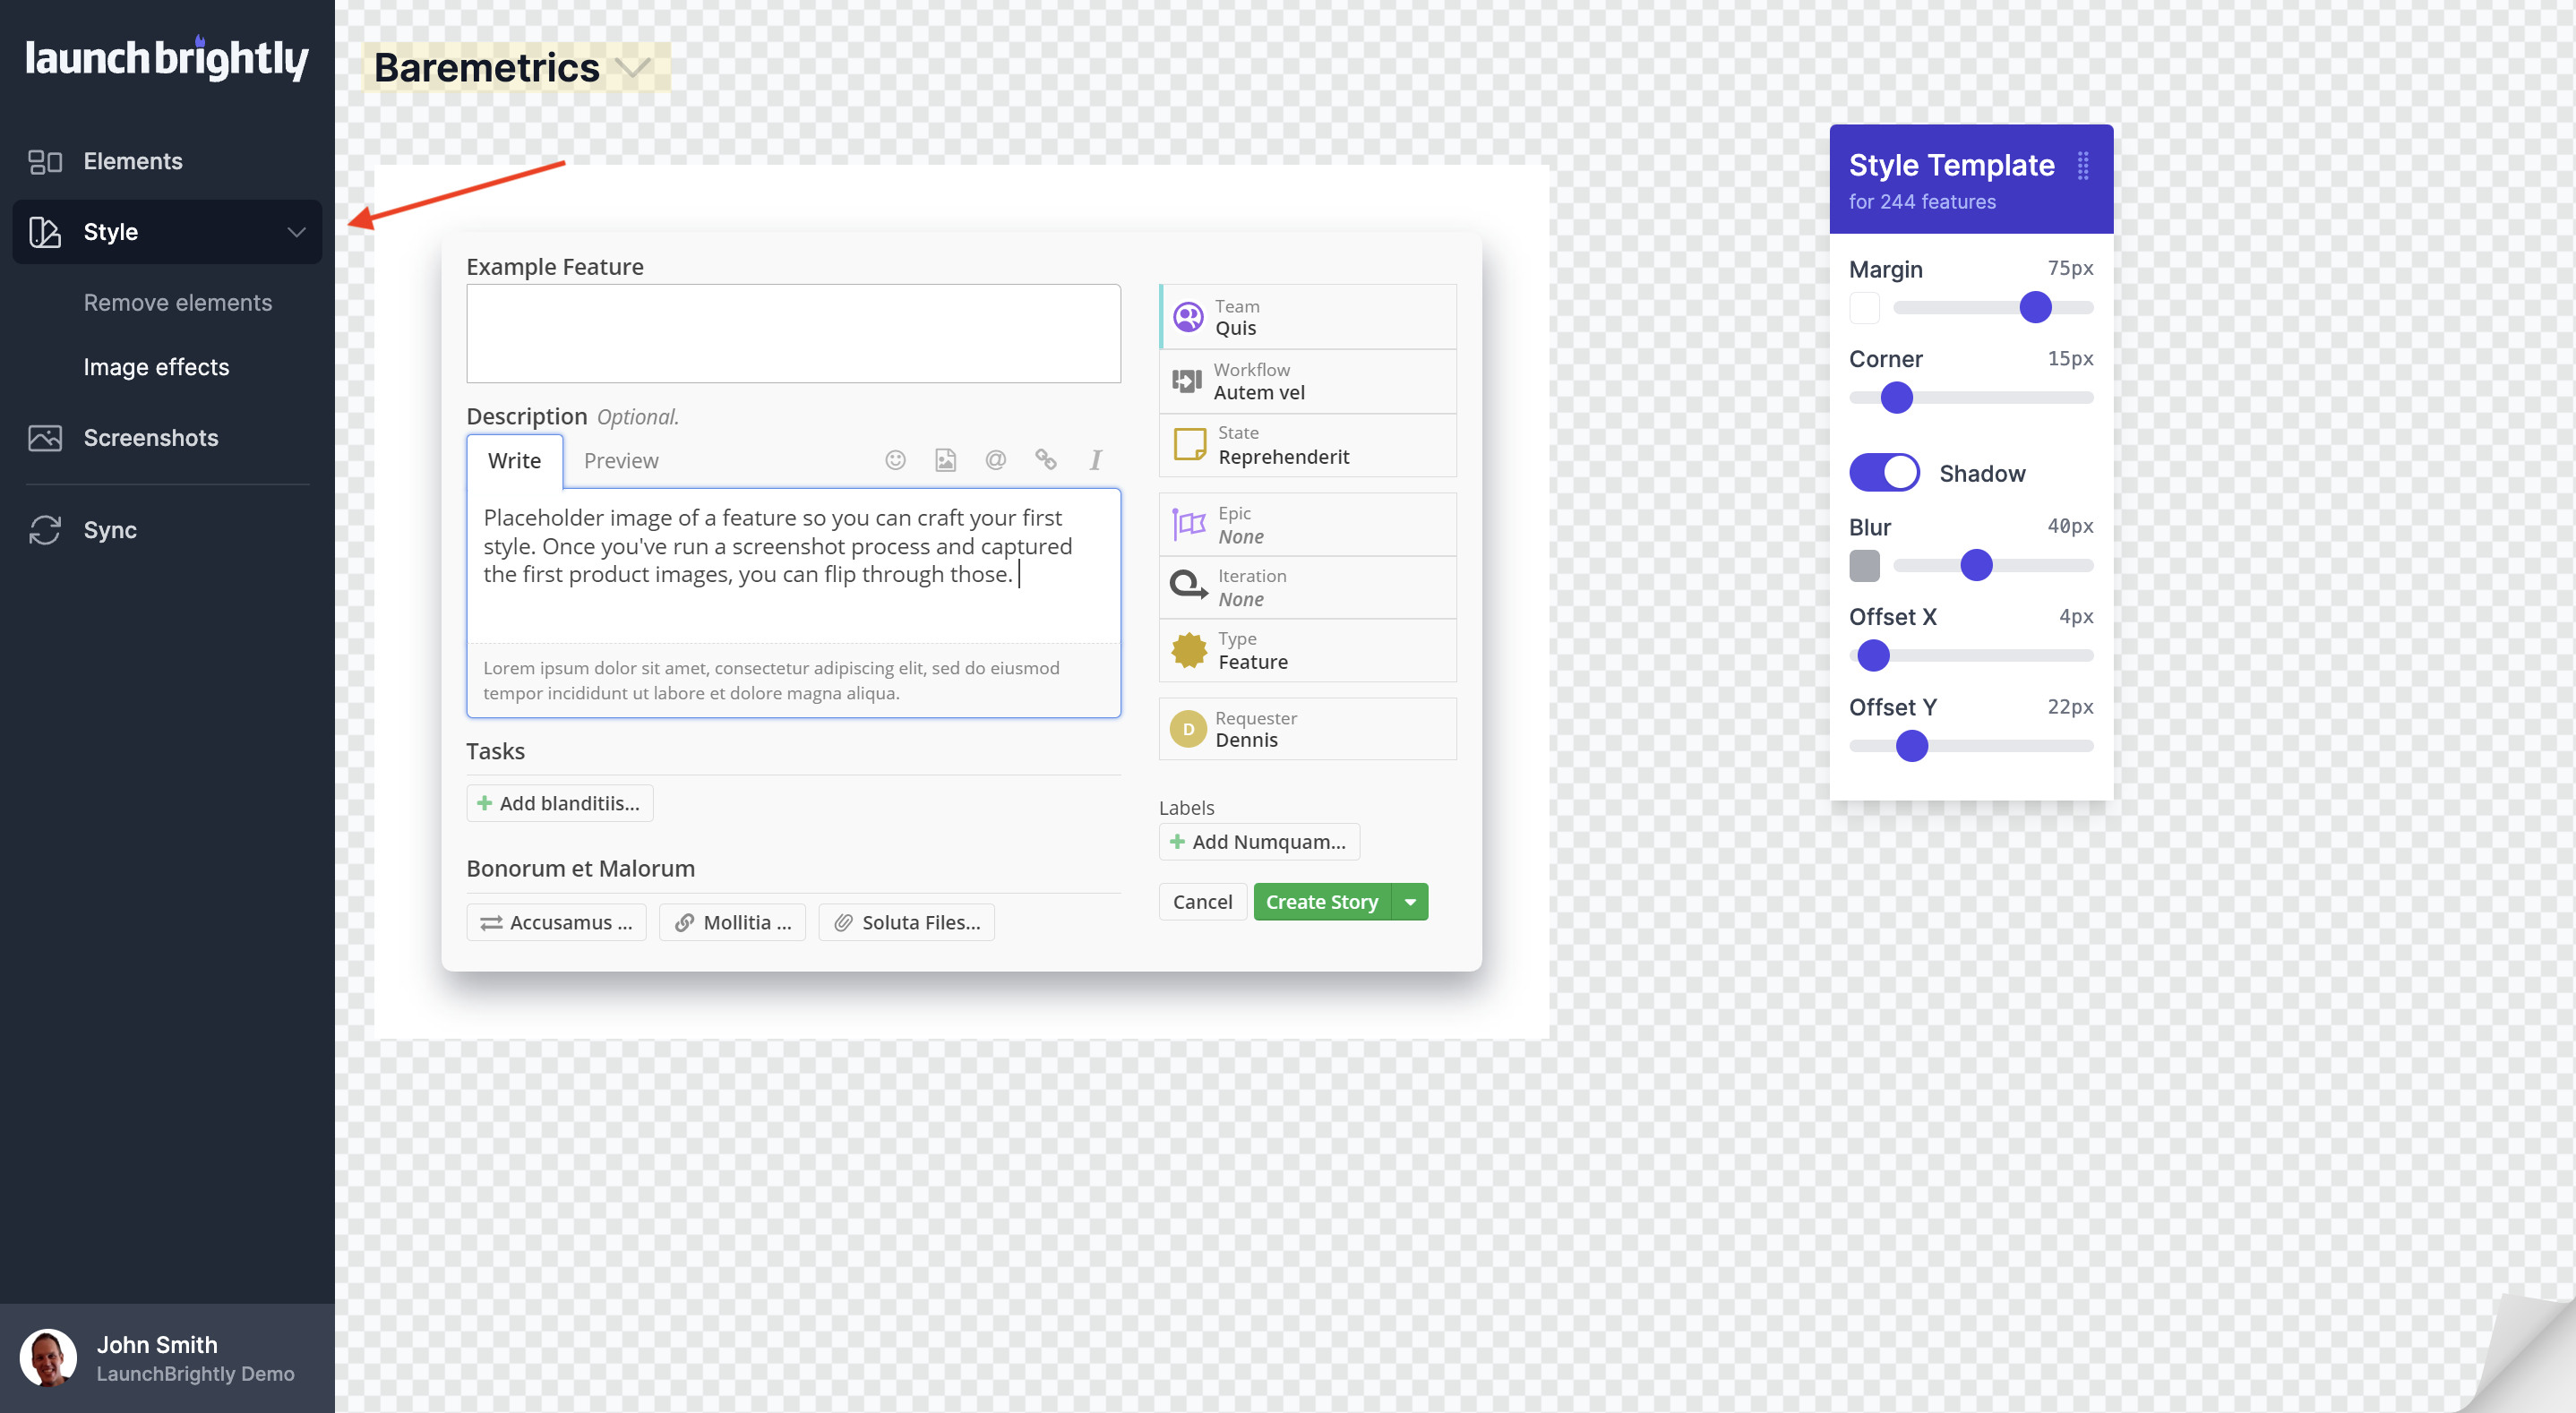Switch to the Preview tab

621,461
